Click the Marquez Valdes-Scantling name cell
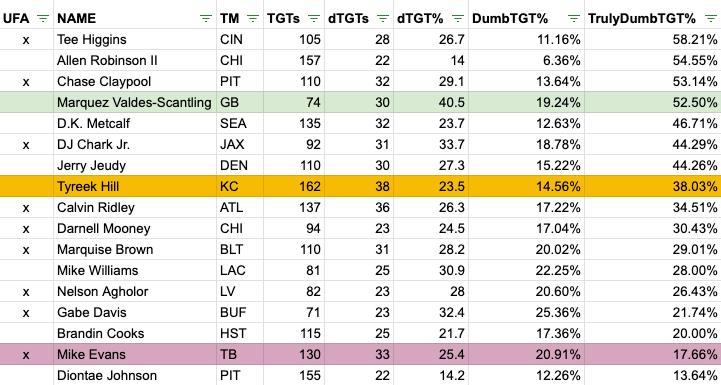Viewport: 721px width, 385px height. (x=135, y=103)
